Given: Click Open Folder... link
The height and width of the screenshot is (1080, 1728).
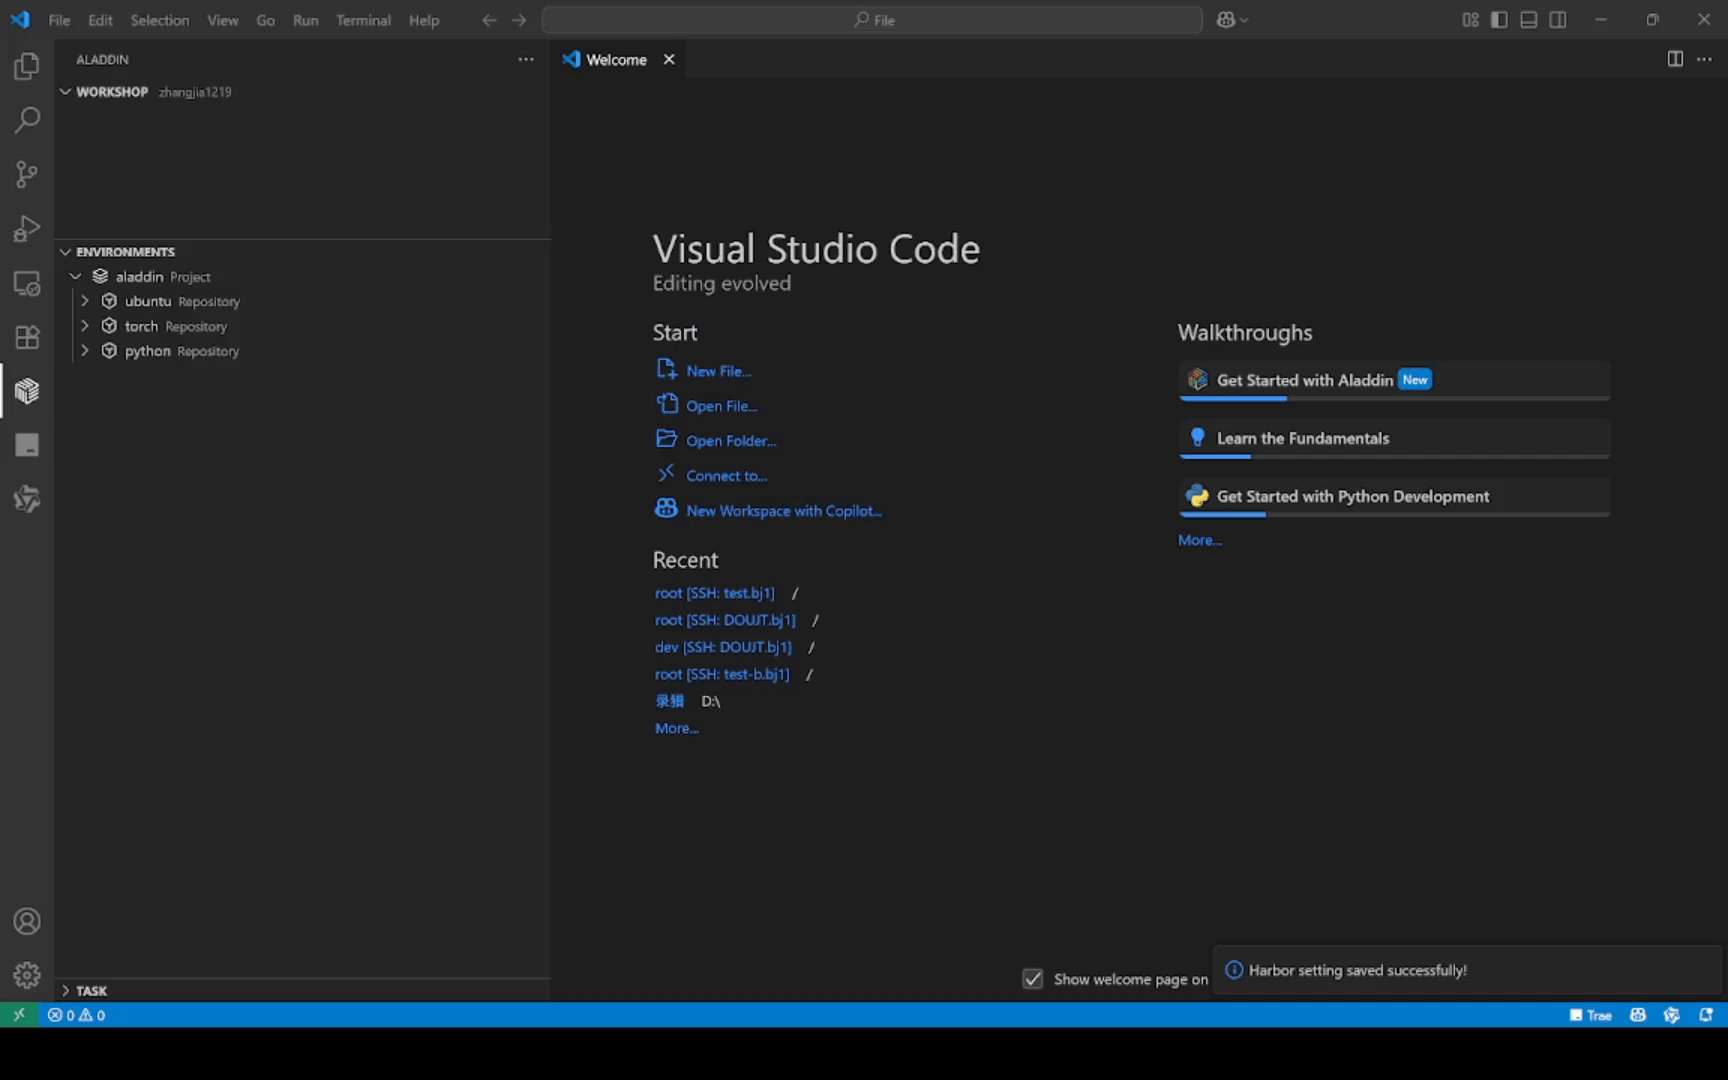Looking at the screenshot, I should [x=731, y=441].
